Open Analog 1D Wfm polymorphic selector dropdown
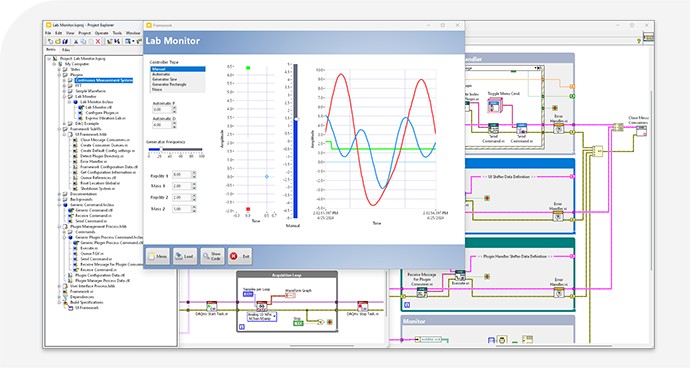Screen dimensions: 690x368 tap(275, 316)
